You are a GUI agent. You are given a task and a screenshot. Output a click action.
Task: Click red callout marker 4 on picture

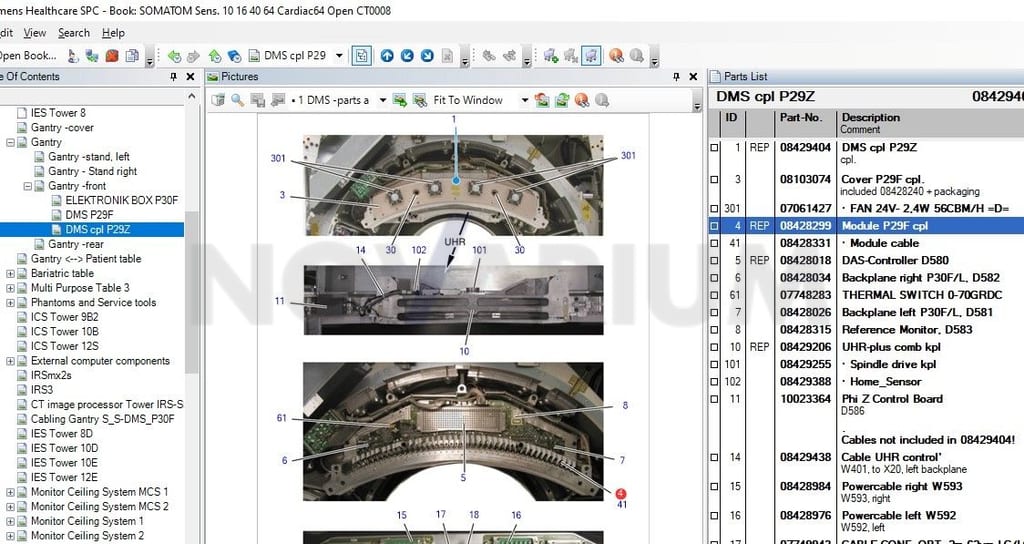click(620, 494)
